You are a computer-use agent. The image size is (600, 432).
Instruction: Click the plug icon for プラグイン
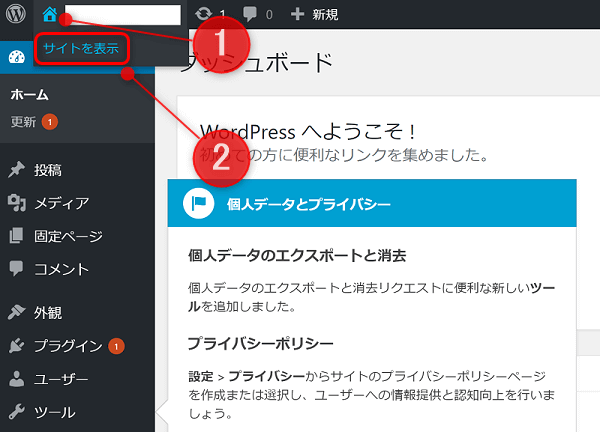tap(16, 346)
